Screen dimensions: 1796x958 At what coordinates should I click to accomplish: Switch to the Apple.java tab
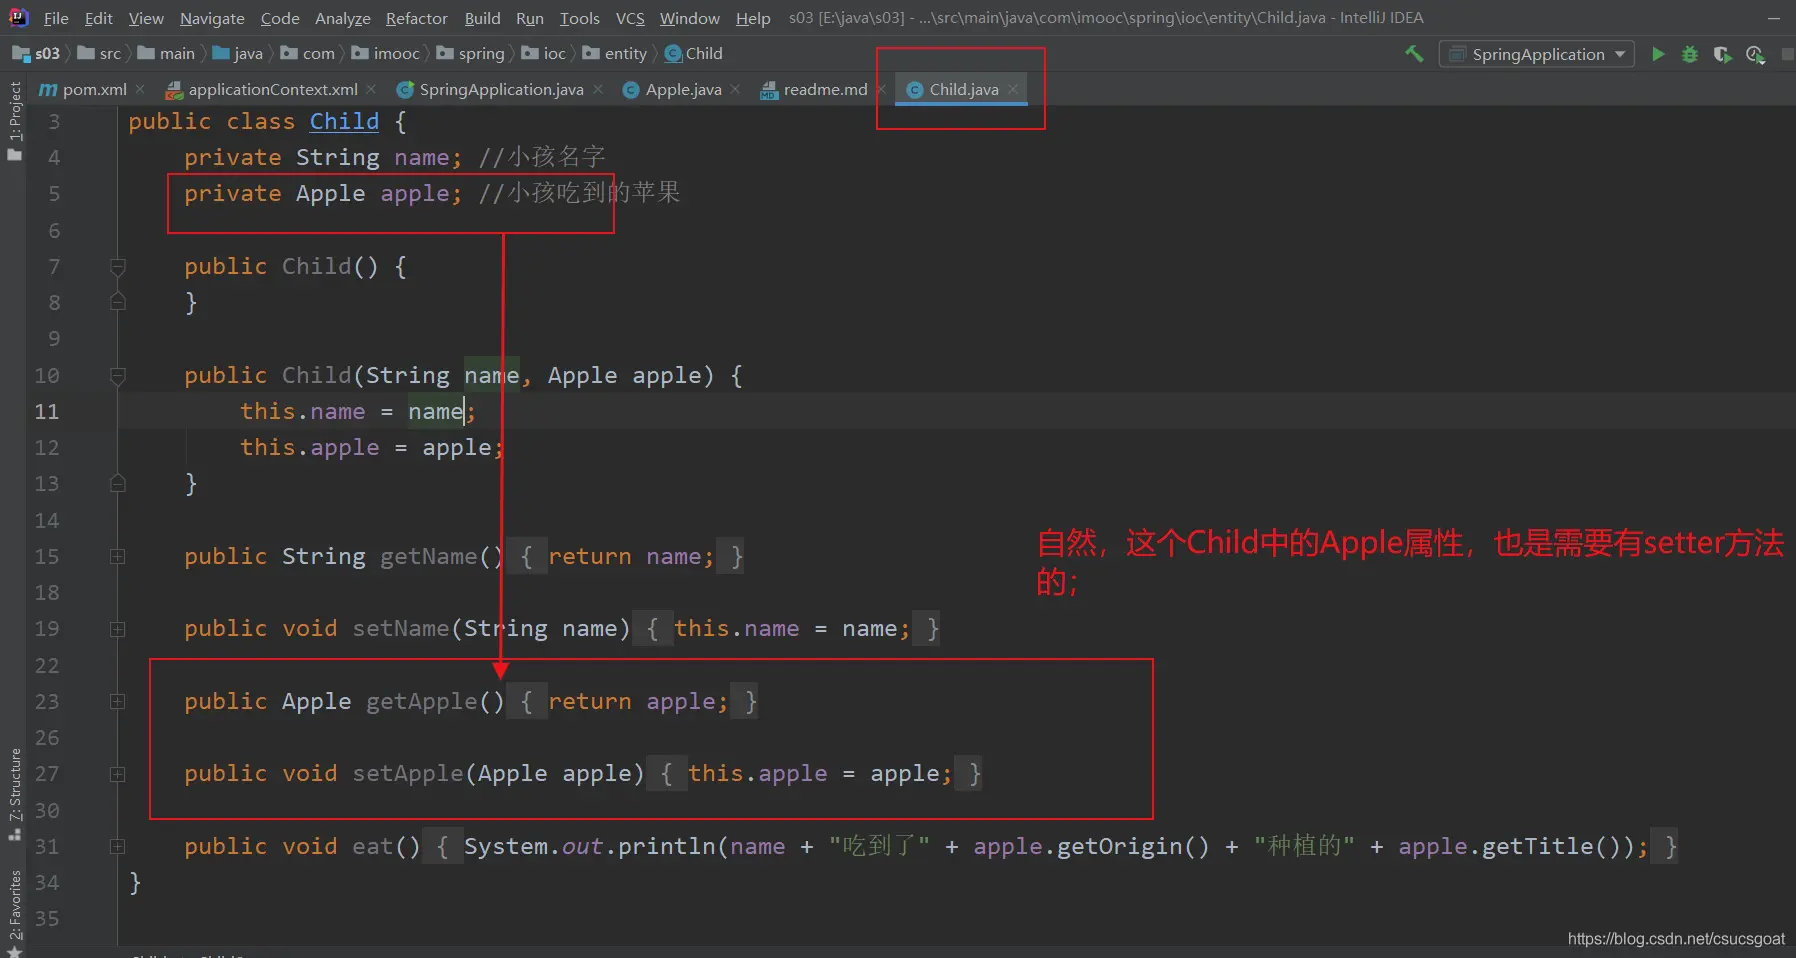683,90
